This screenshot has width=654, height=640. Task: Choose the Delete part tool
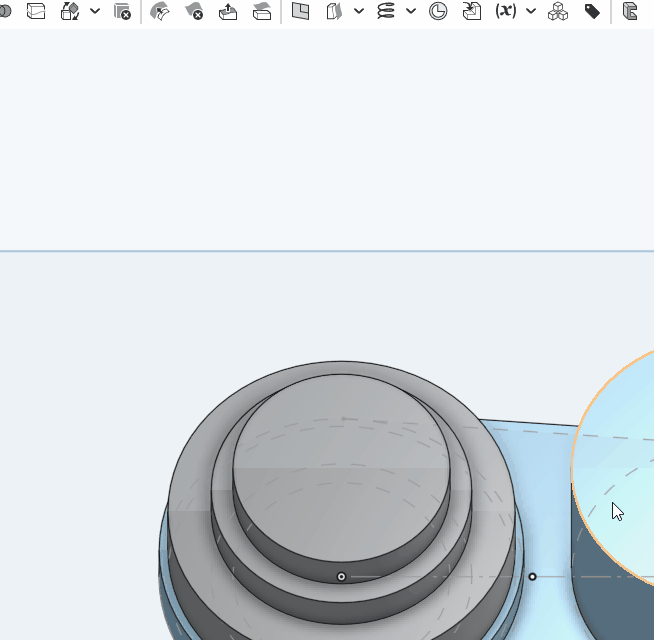(x=122, y=12)
